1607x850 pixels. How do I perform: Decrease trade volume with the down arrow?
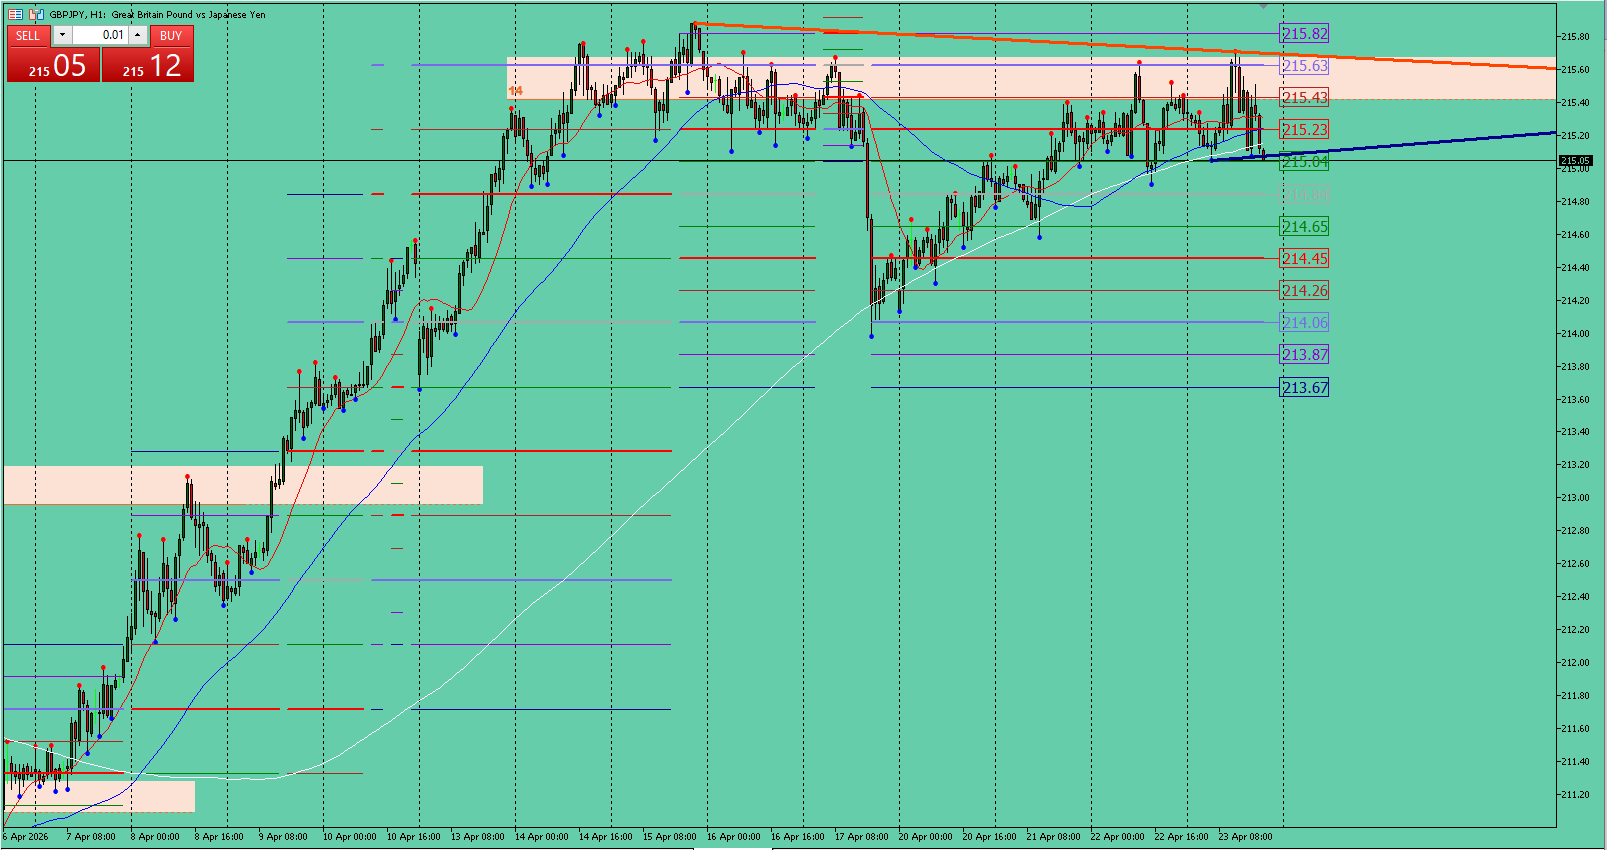(62, 35)
